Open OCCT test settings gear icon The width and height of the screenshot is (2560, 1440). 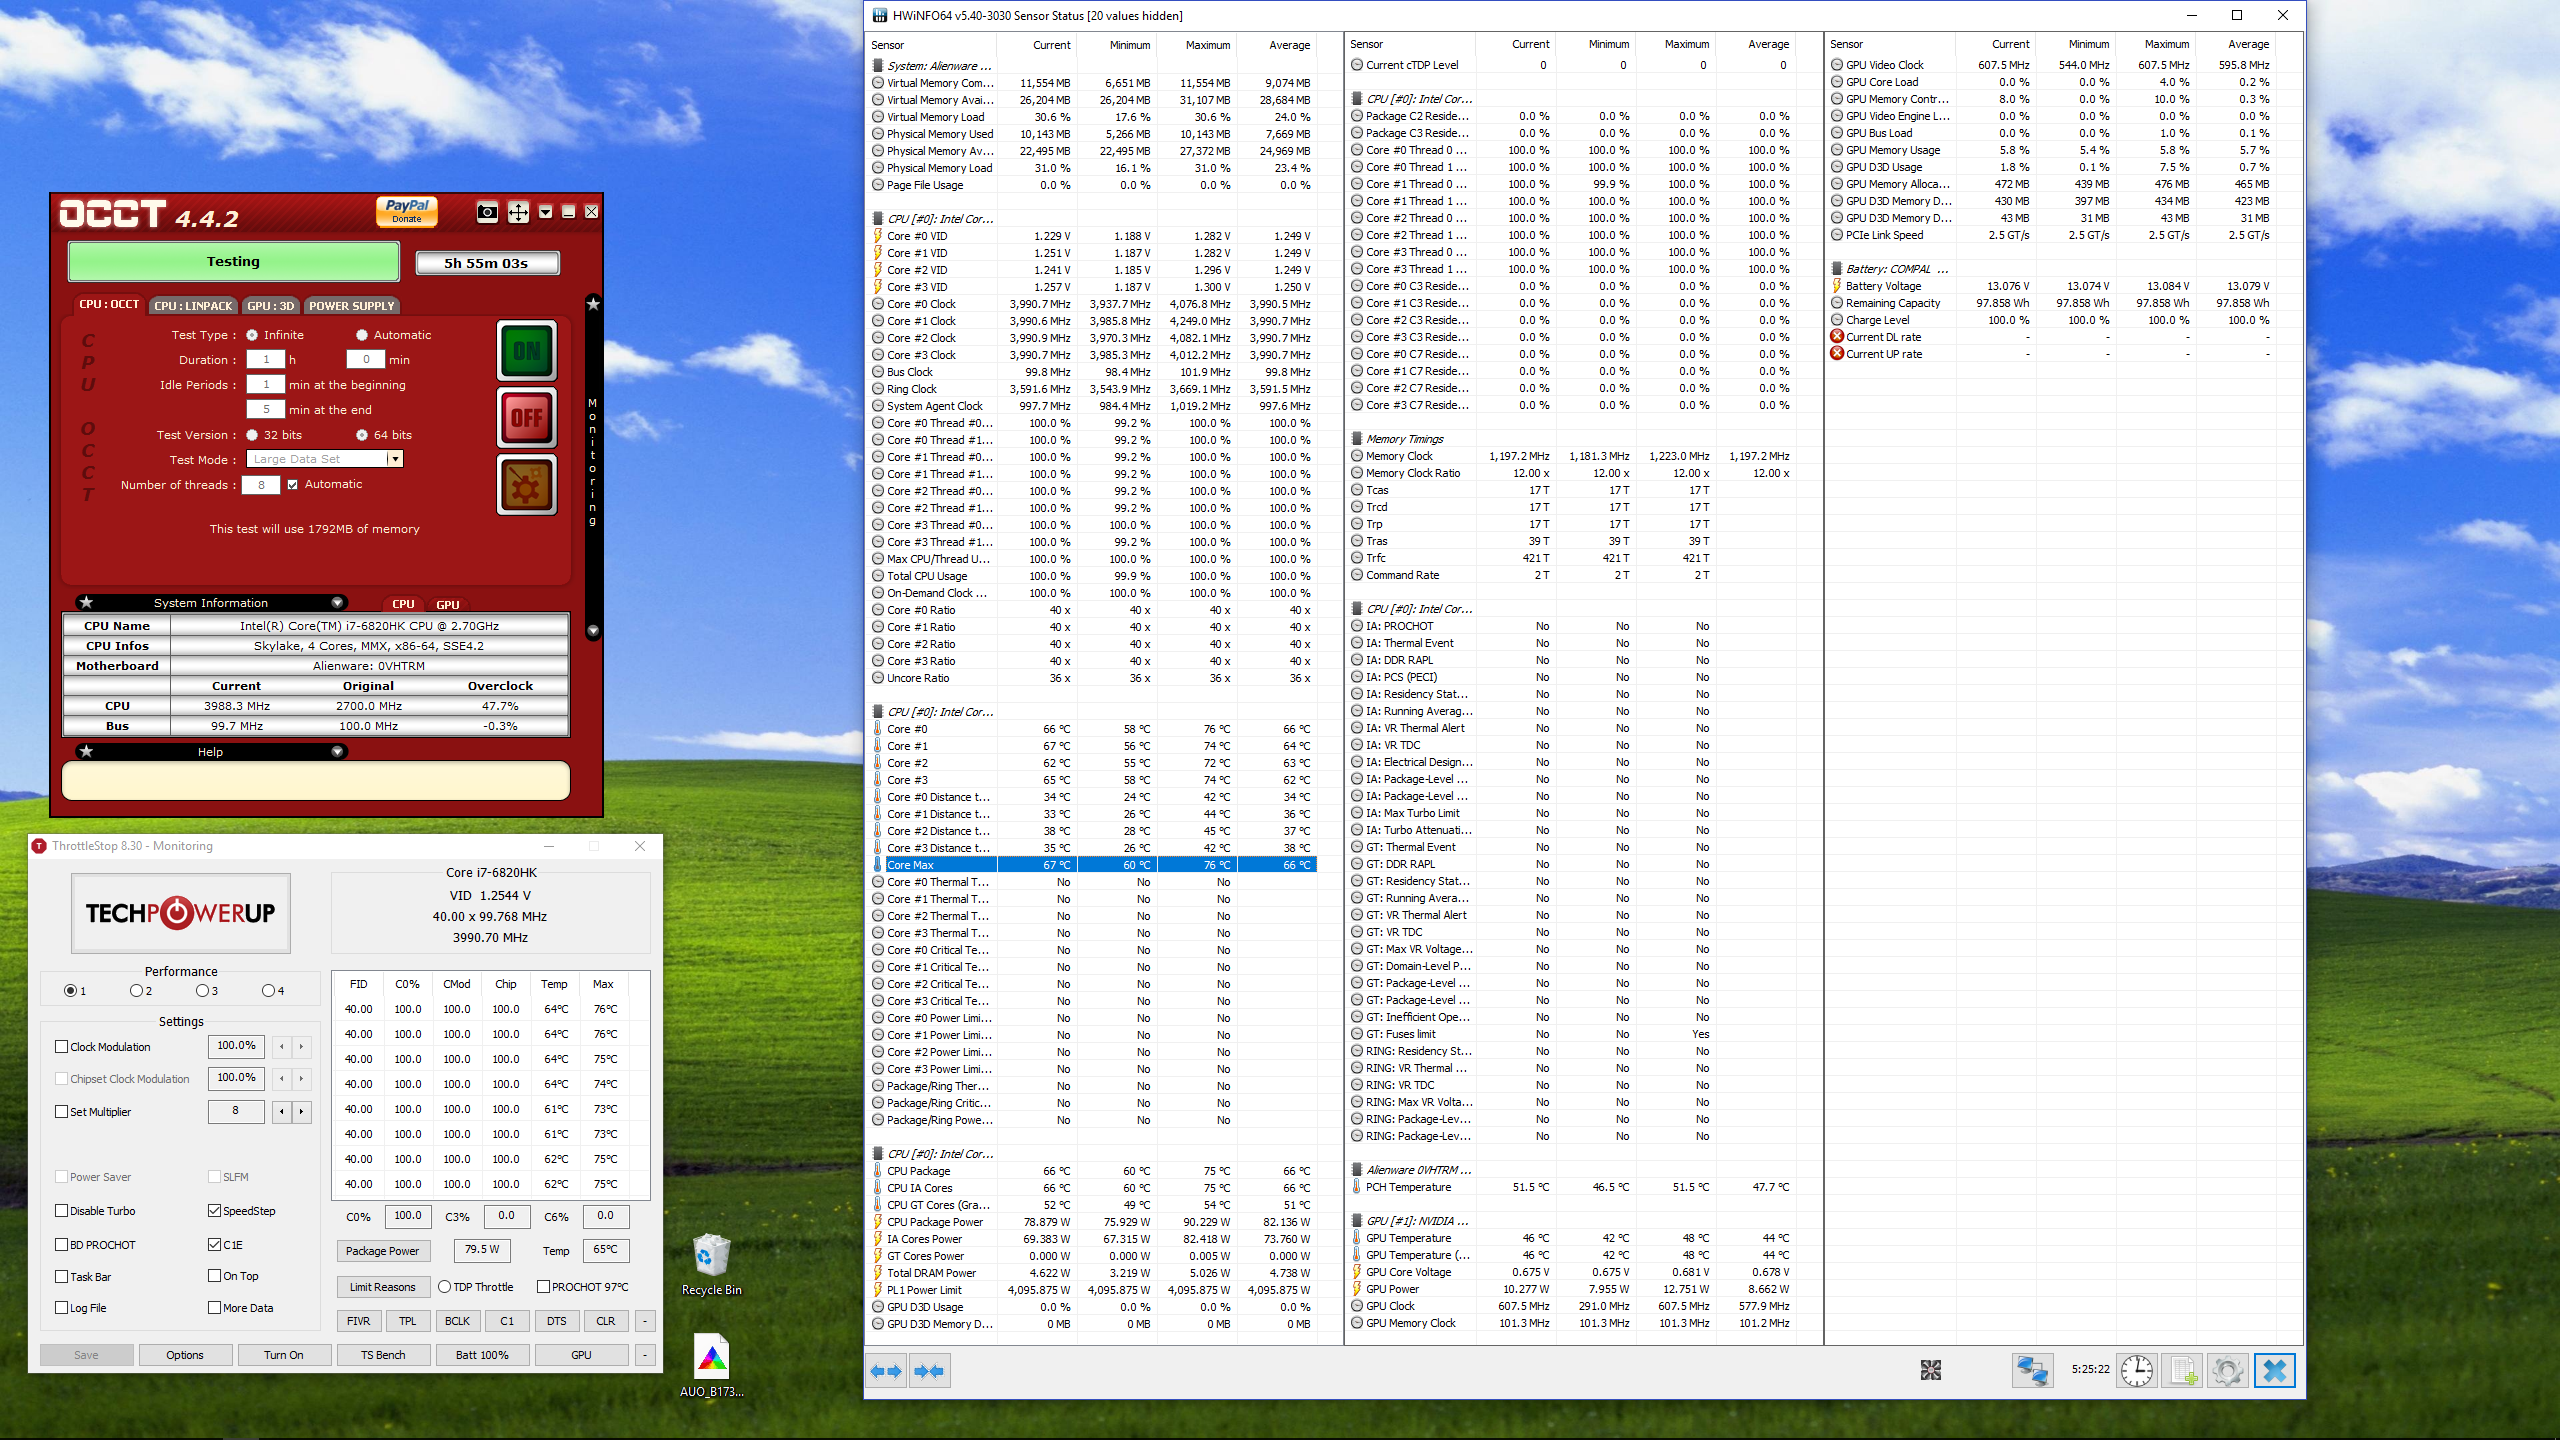coord(527,485)
